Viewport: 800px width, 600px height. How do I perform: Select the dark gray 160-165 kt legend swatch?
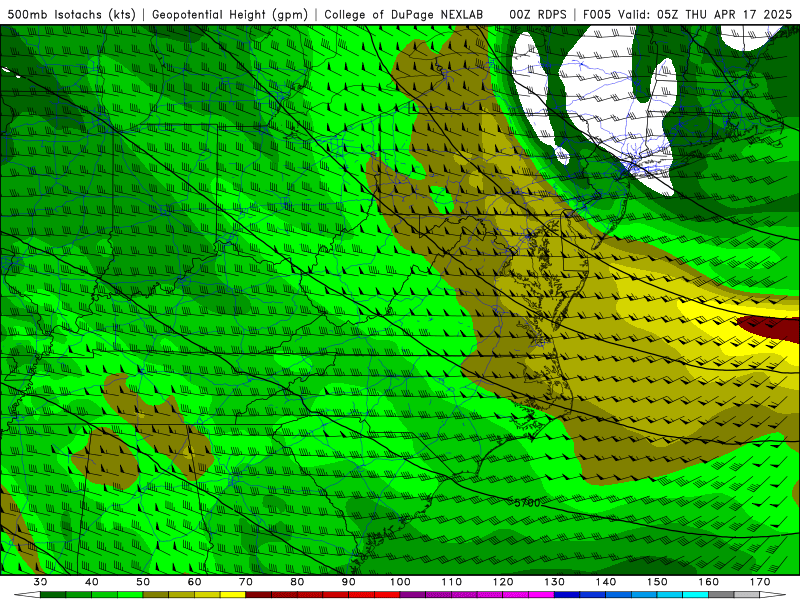click(x=721, y=594)
